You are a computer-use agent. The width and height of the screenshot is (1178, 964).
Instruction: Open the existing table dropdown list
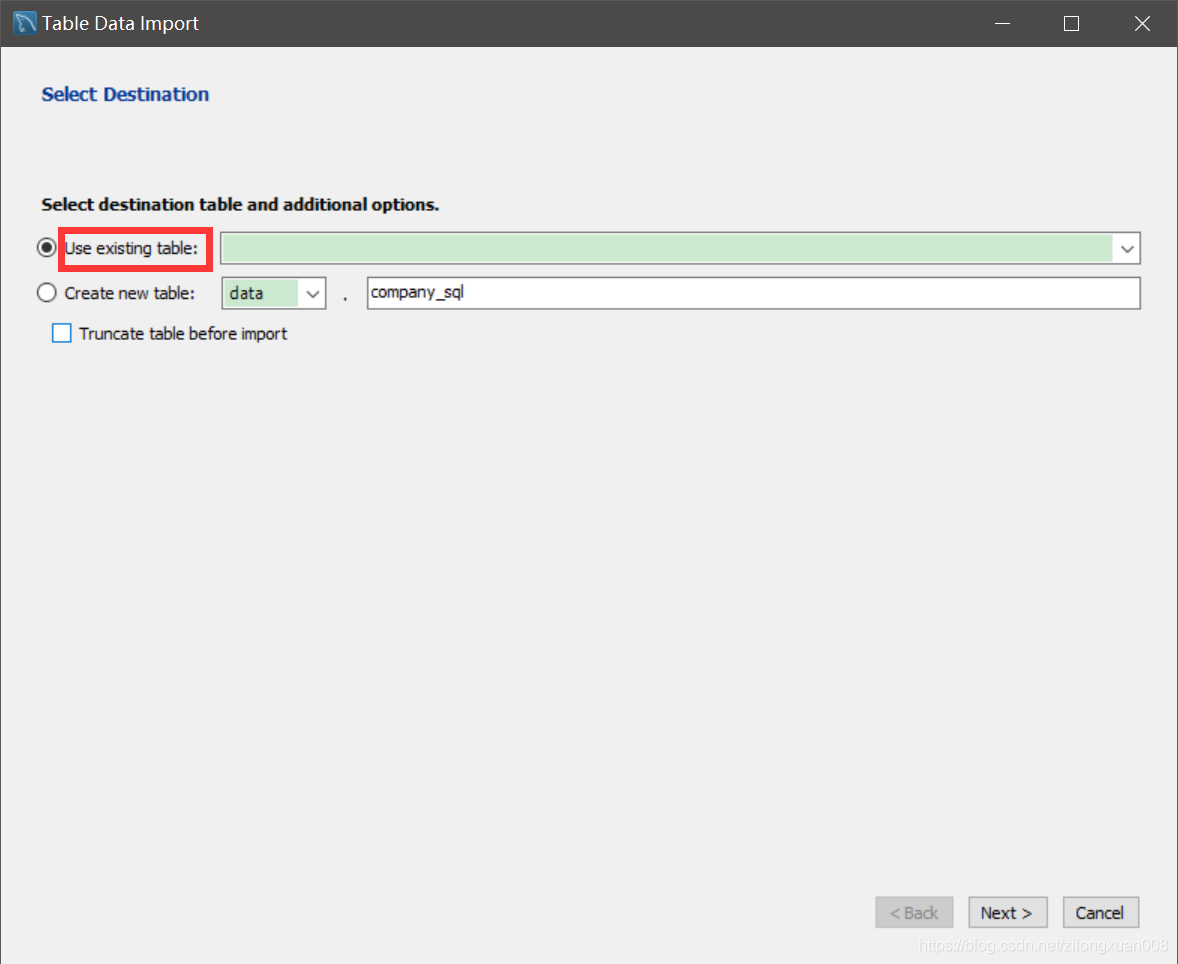click(1127, 248)
